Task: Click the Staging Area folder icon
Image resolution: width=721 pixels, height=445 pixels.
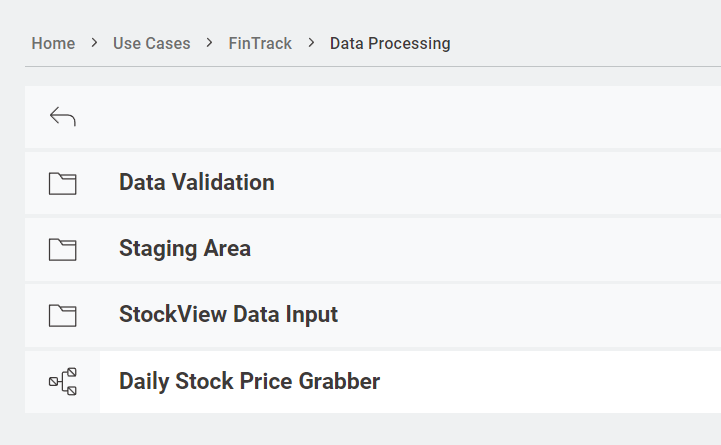Action: pyautogui.click(x=62, y=249)
